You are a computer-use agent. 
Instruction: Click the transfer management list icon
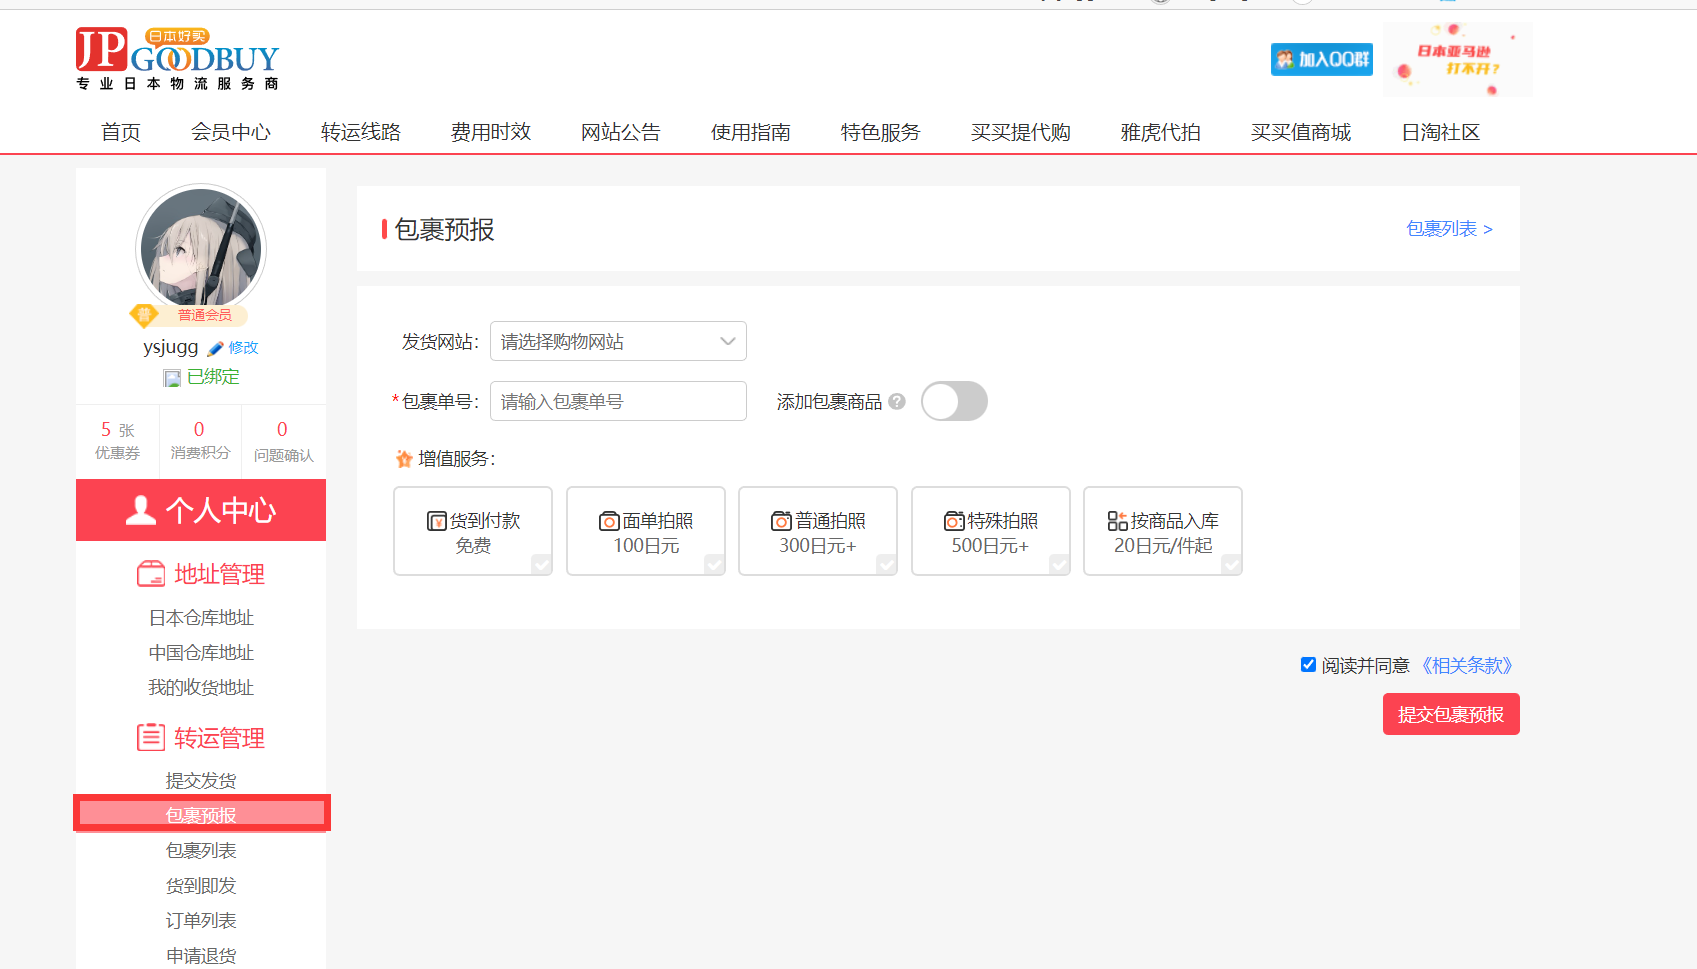point(151,738)
